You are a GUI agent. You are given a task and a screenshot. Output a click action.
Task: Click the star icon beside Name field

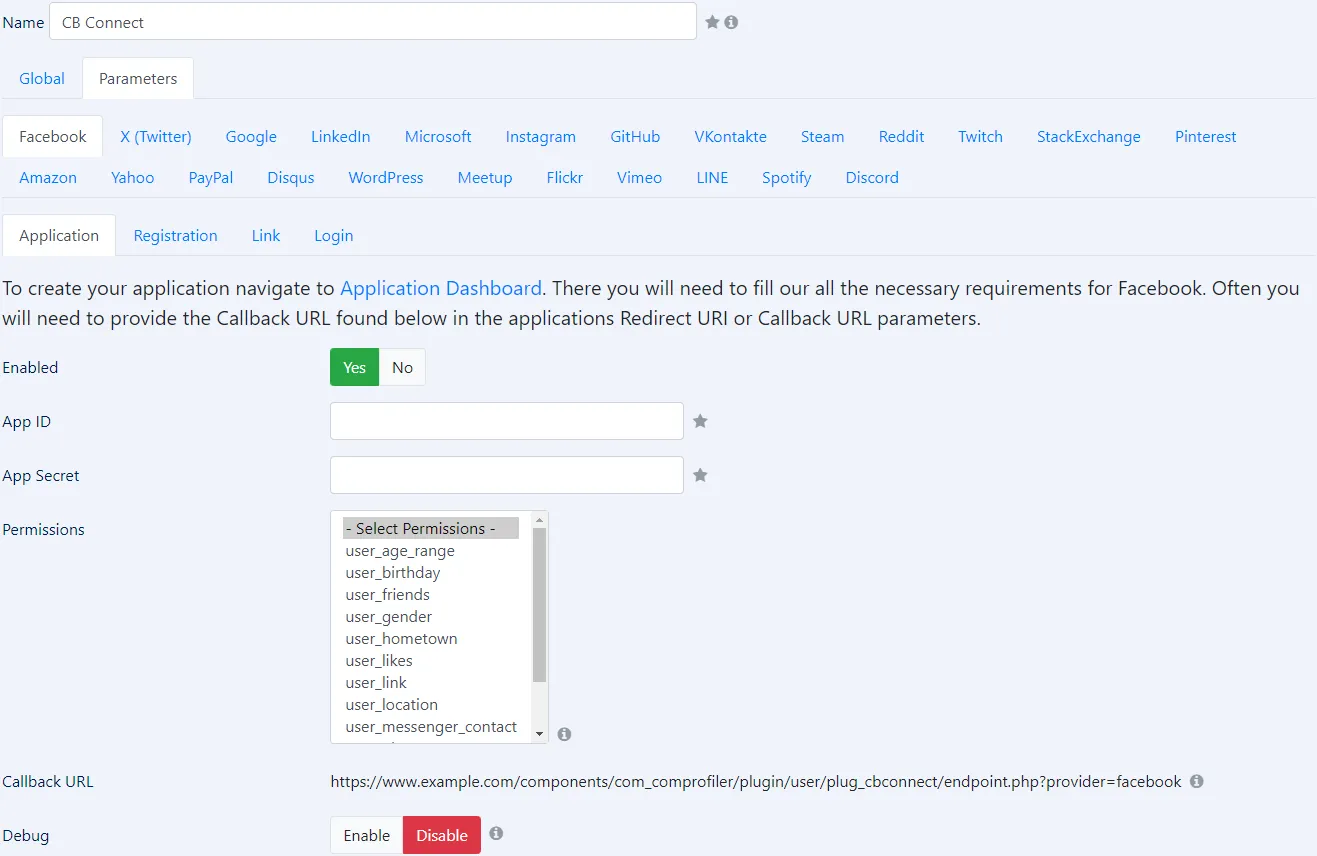(712, 22)
